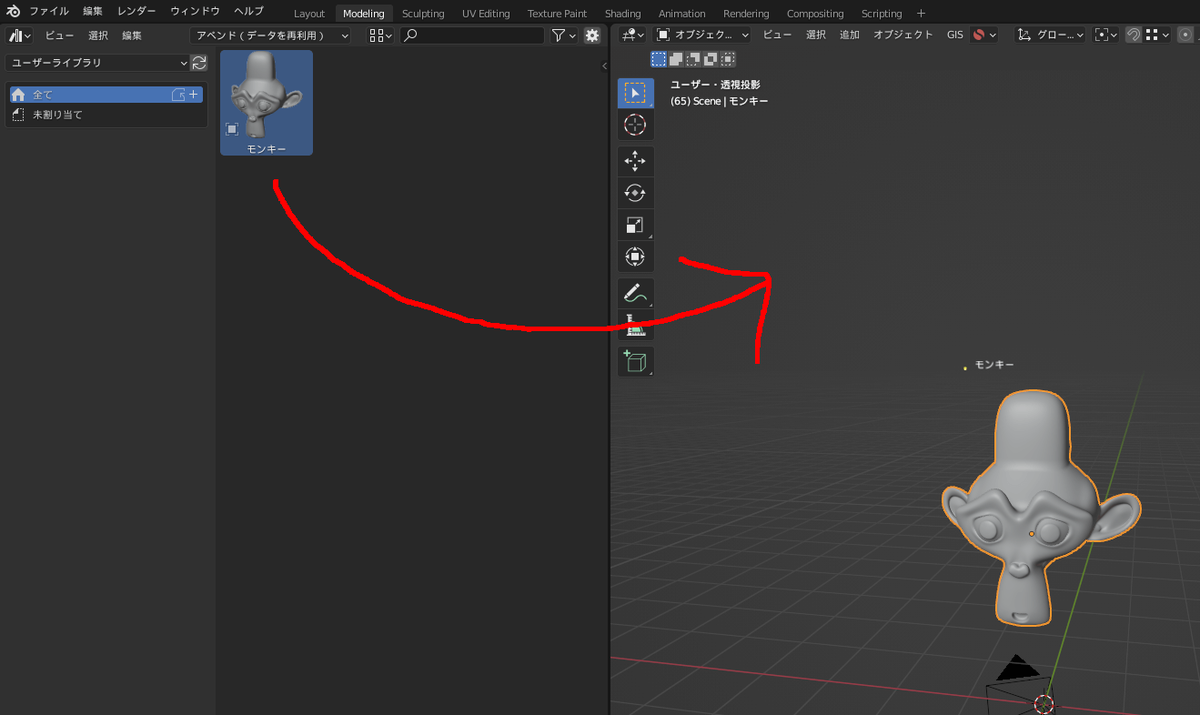This screenshot has width=1200, height=715.
Task: Open asset browser 編集 (Edit) menu
Action: click(132, 35)
